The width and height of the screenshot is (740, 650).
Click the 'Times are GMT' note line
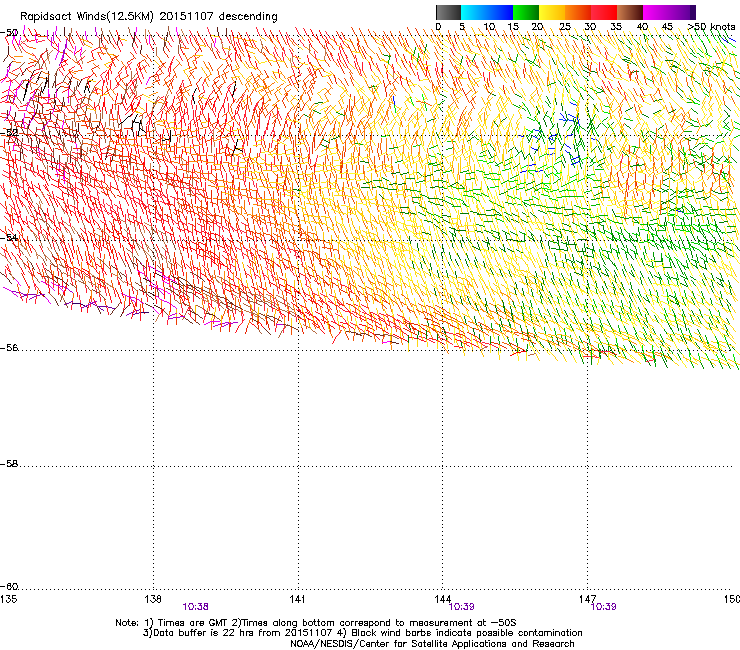[x=316, y=623]
